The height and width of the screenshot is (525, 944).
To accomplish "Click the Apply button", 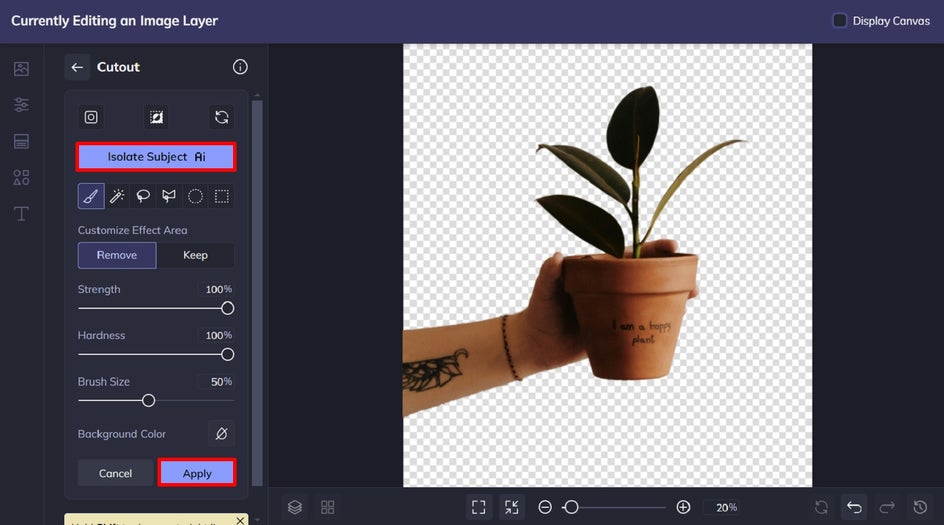I will pyautogui.click(x=197, y=473).
